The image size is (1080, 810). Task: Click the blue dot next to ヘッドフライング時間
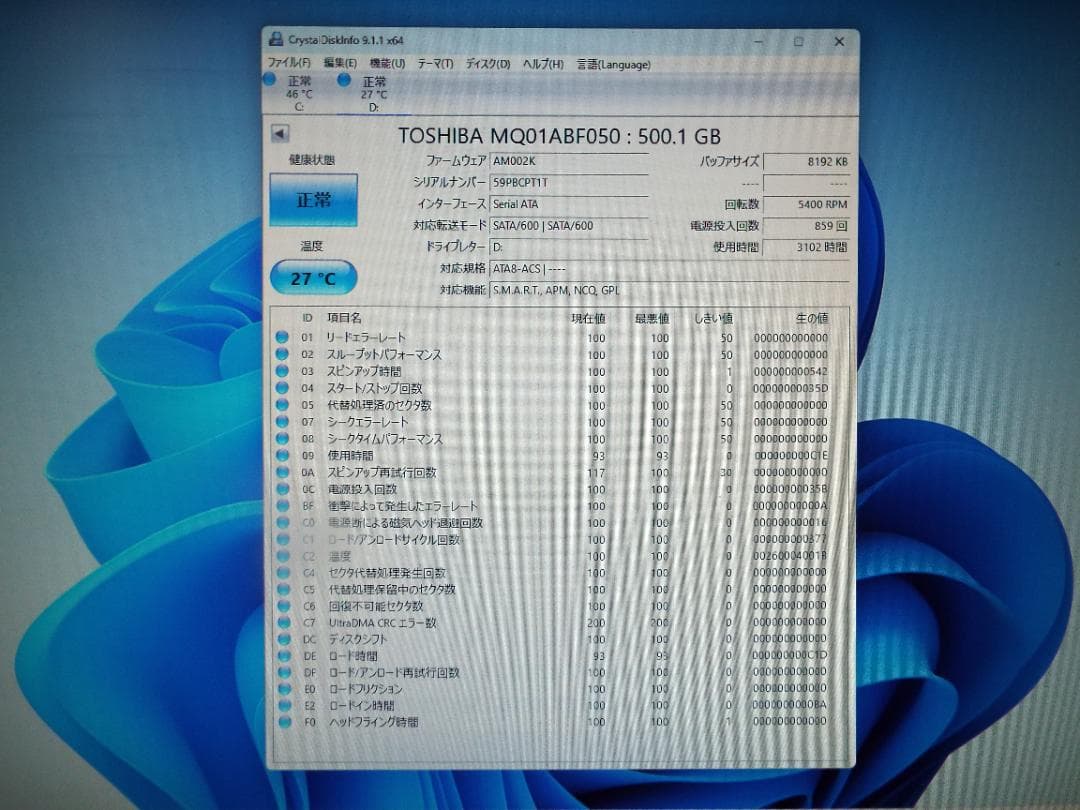tap(282, 722)
